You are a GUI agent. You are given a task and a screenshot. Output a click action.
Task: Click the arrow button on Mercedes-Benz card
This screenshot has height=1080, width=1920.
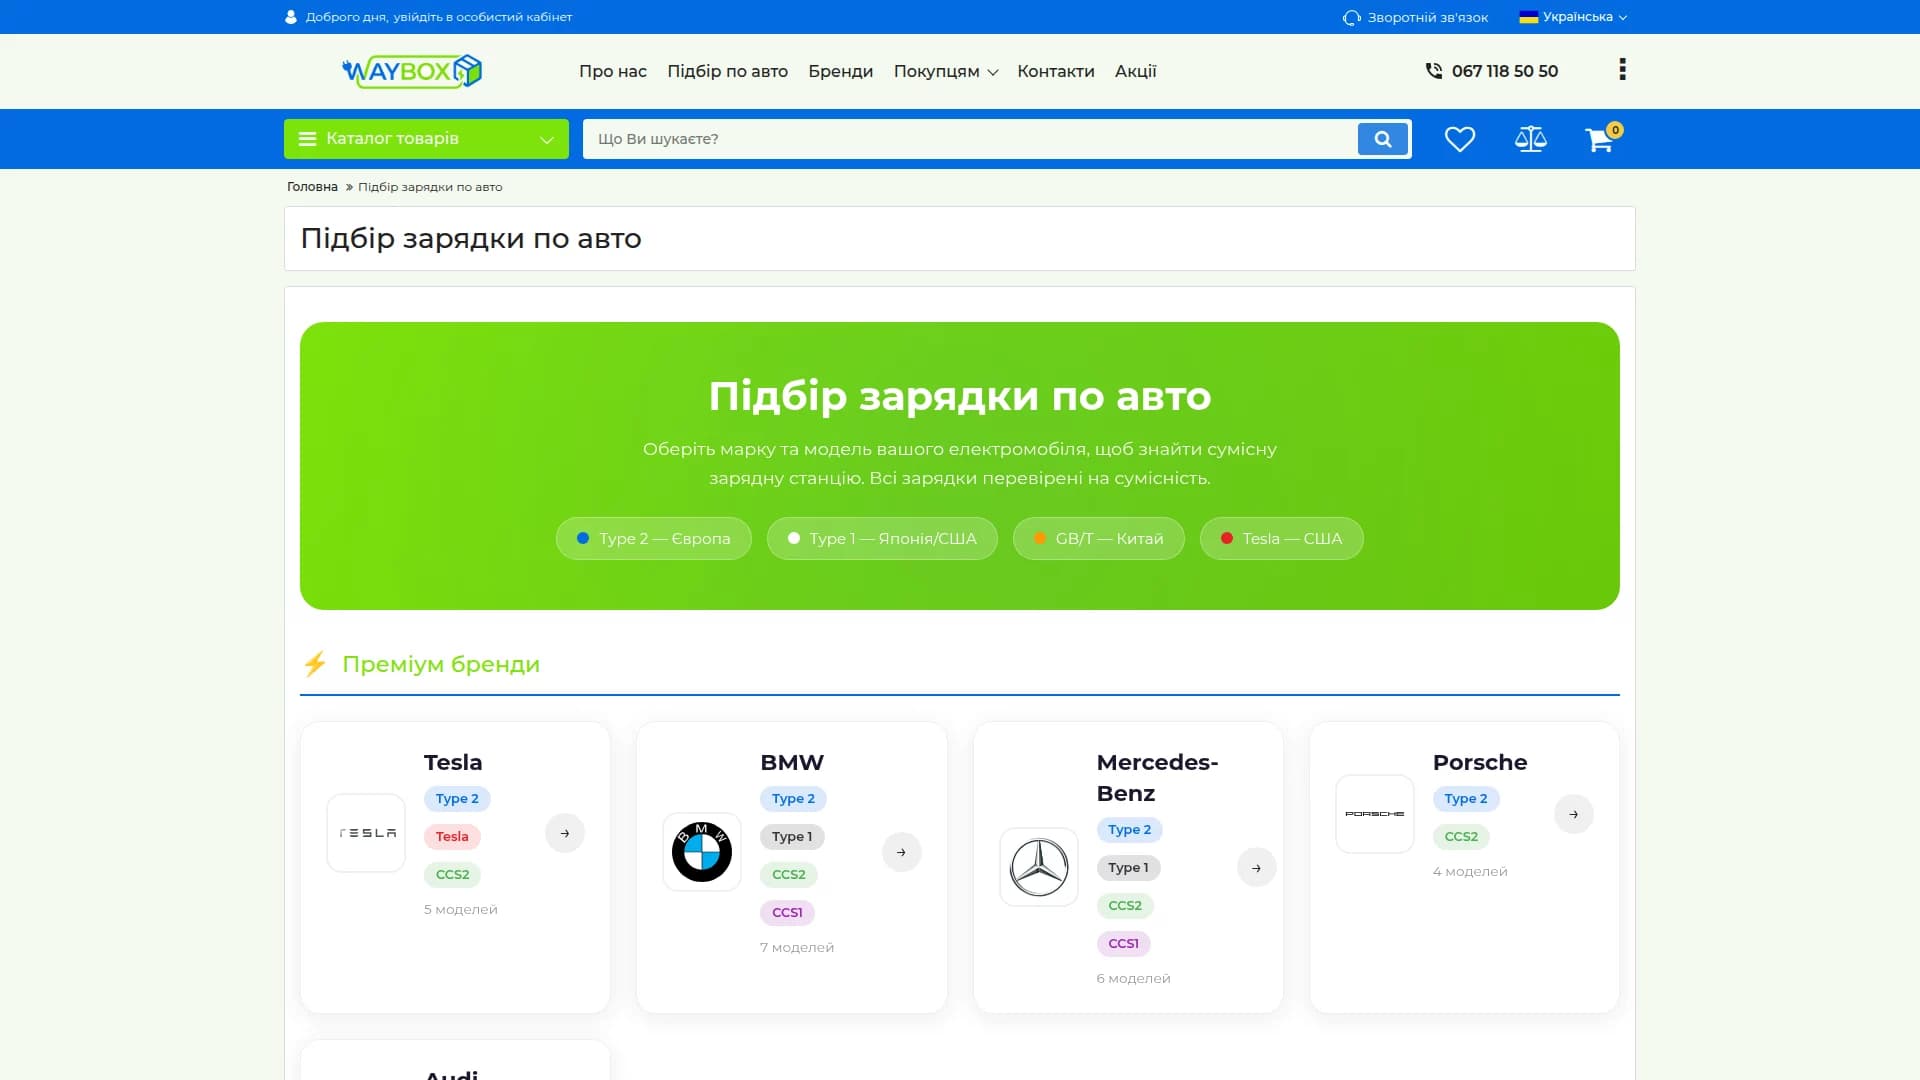click(x=1256, y=868)
